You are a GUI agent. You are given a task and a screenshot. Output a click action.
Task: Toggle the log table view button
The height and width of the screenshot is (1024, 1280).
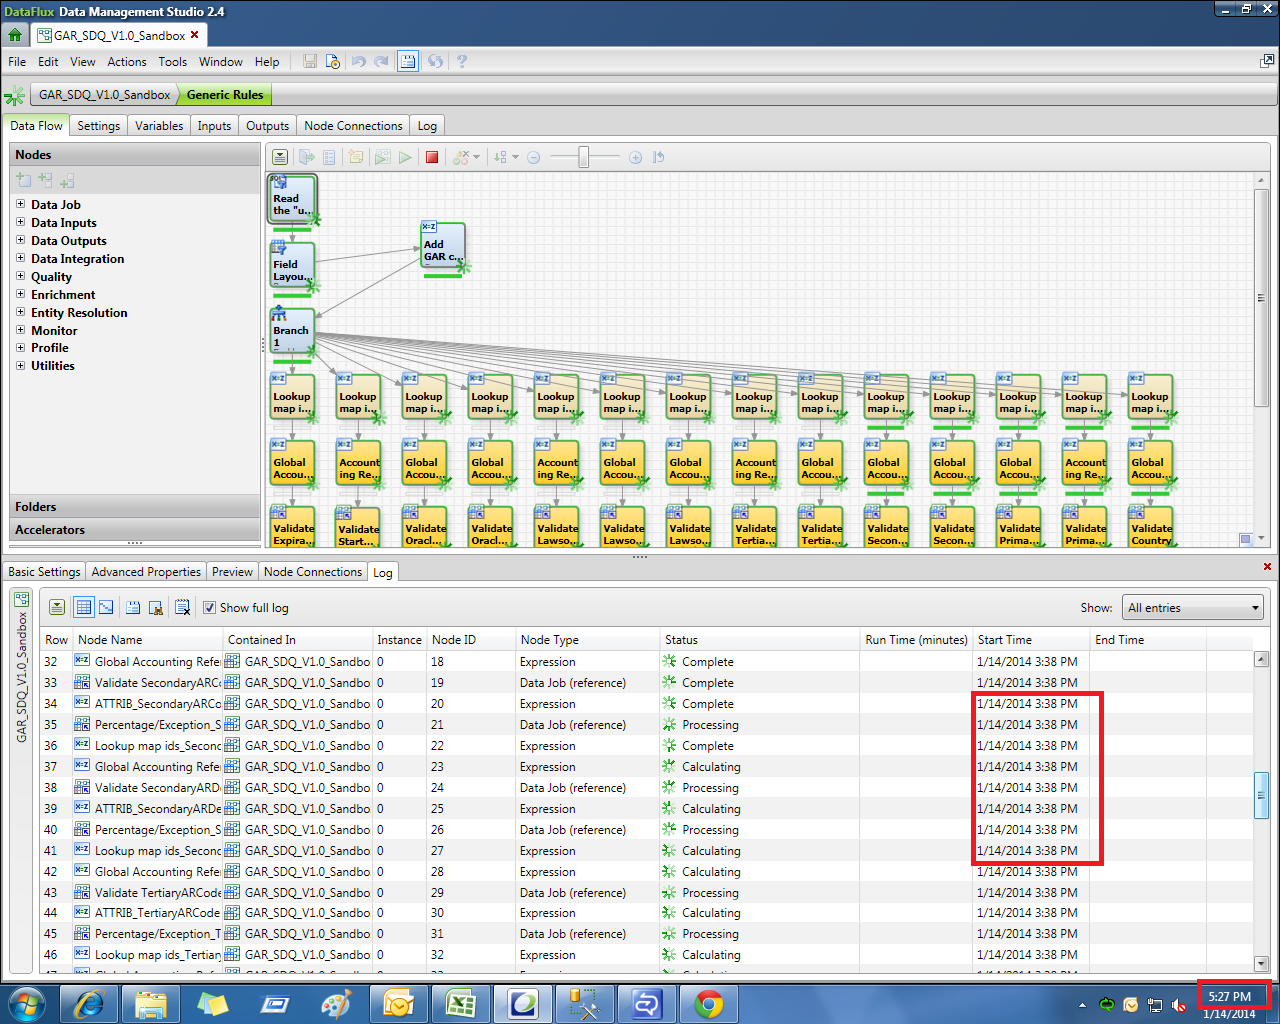(84, 607)
